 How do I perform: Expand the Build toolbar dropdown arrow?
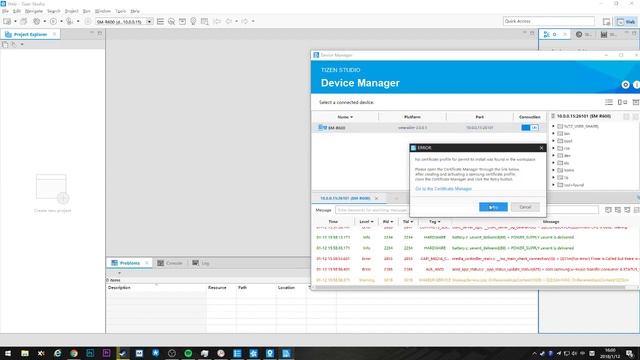(x=44, y=21)
